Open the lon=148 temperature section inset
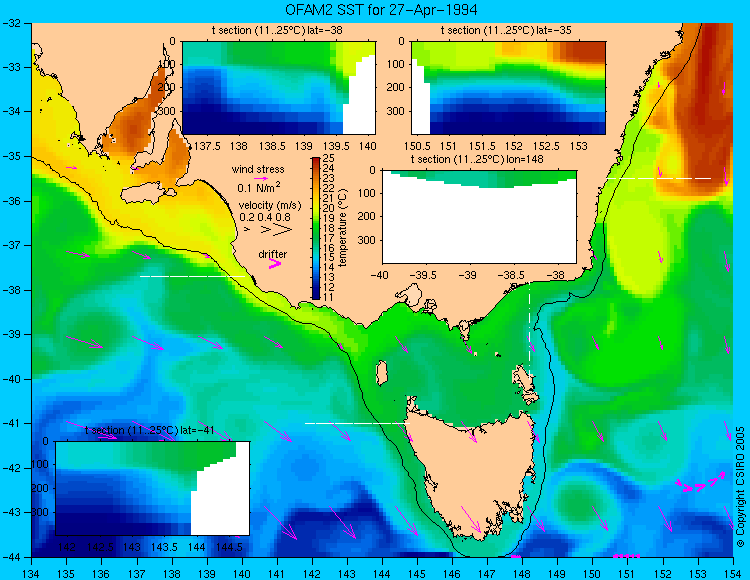750x580 pixels. 479,217
